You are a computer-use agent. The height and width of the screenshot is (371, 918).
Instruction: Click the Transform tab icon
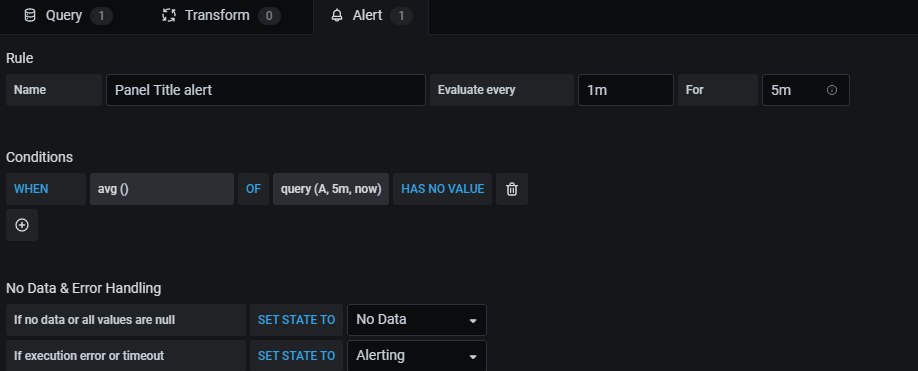click(x=169, y=16)
